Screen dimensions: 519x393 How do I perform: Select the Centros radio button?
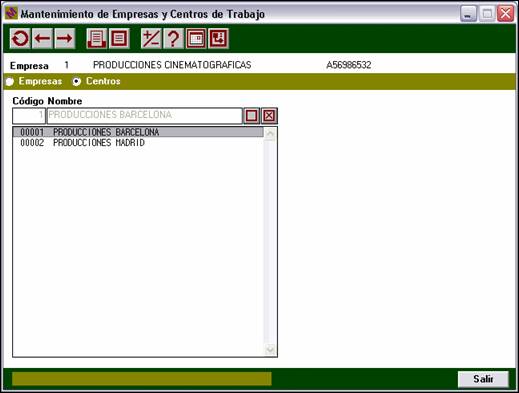(77, 82)
